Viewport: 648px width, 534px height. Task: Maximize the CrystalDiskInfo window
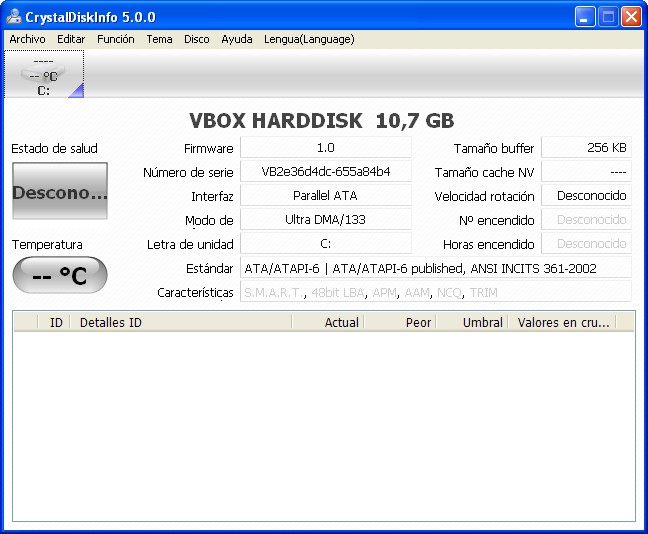click(x=608, y=17)
